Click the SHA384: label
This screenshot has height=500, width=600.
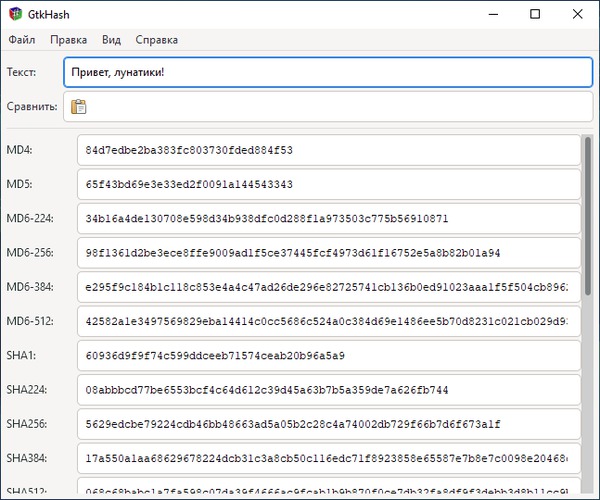27,458
